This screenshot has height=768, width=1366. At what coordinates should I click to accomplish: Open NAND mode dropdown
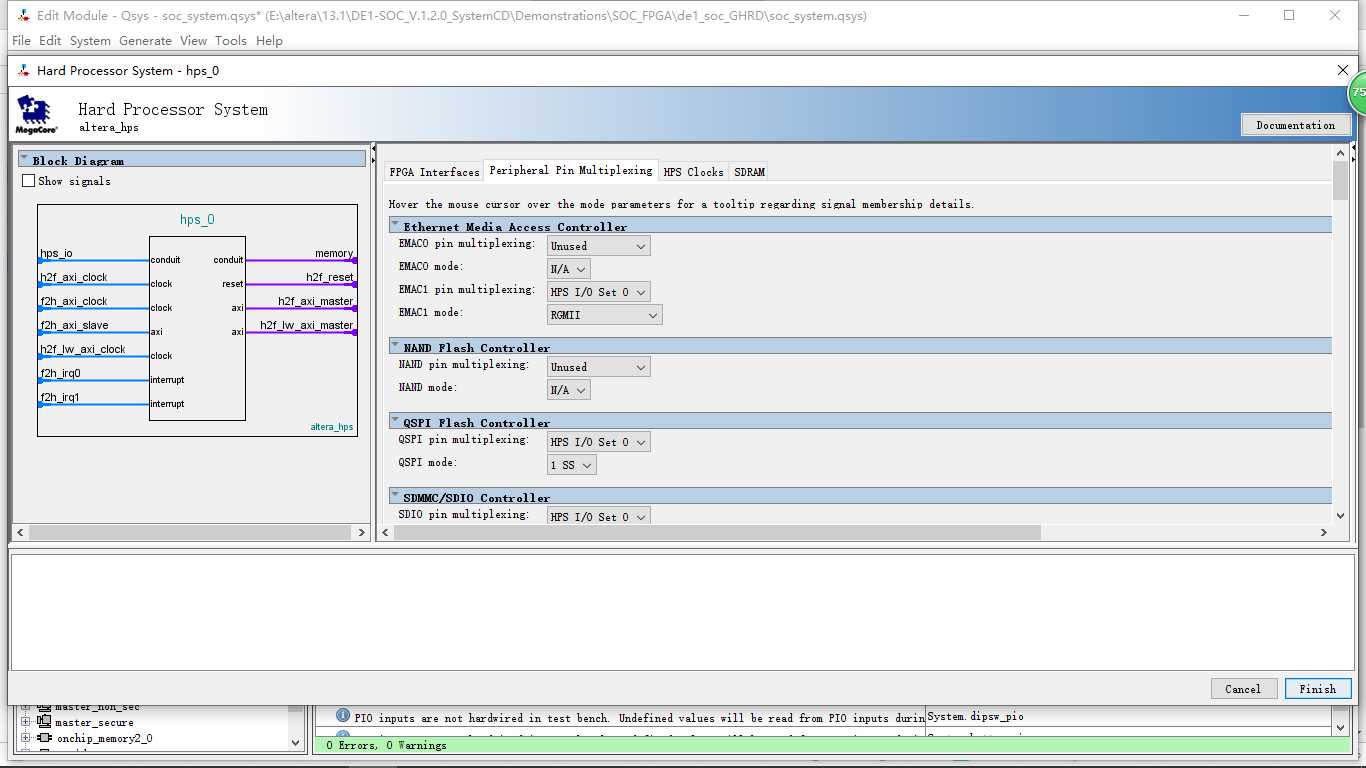(x=569, y=389)
